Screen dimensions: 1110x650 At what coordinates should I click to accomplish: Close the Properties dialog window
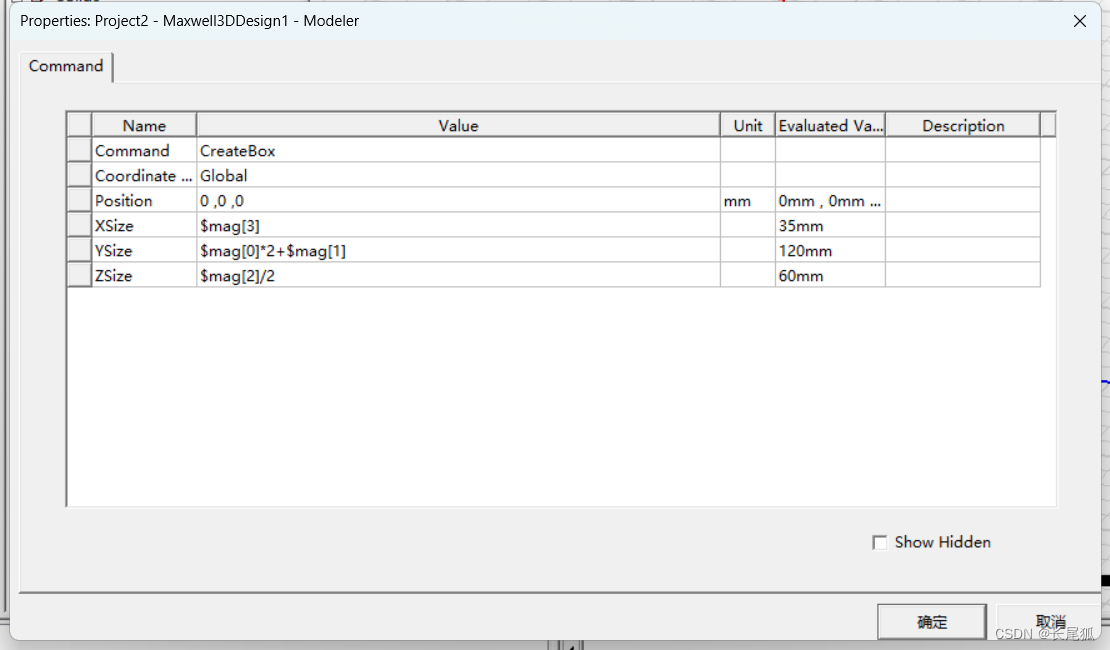(1080, 21)
